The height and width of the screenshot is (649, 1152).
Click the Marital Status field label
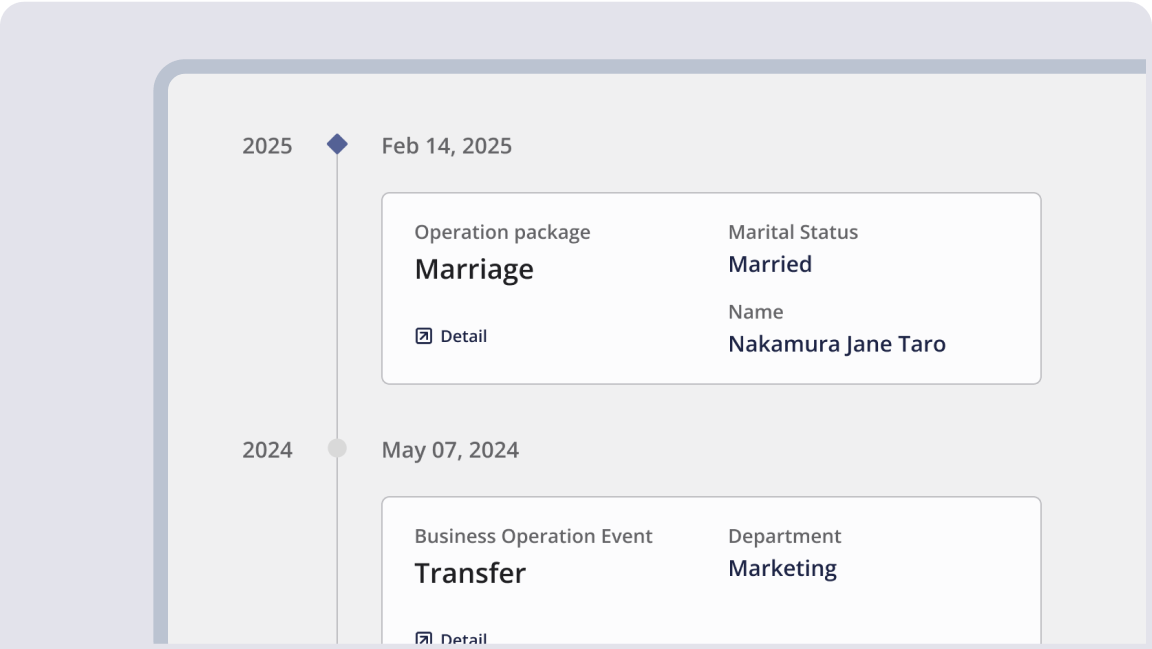(x=793, y=232)
